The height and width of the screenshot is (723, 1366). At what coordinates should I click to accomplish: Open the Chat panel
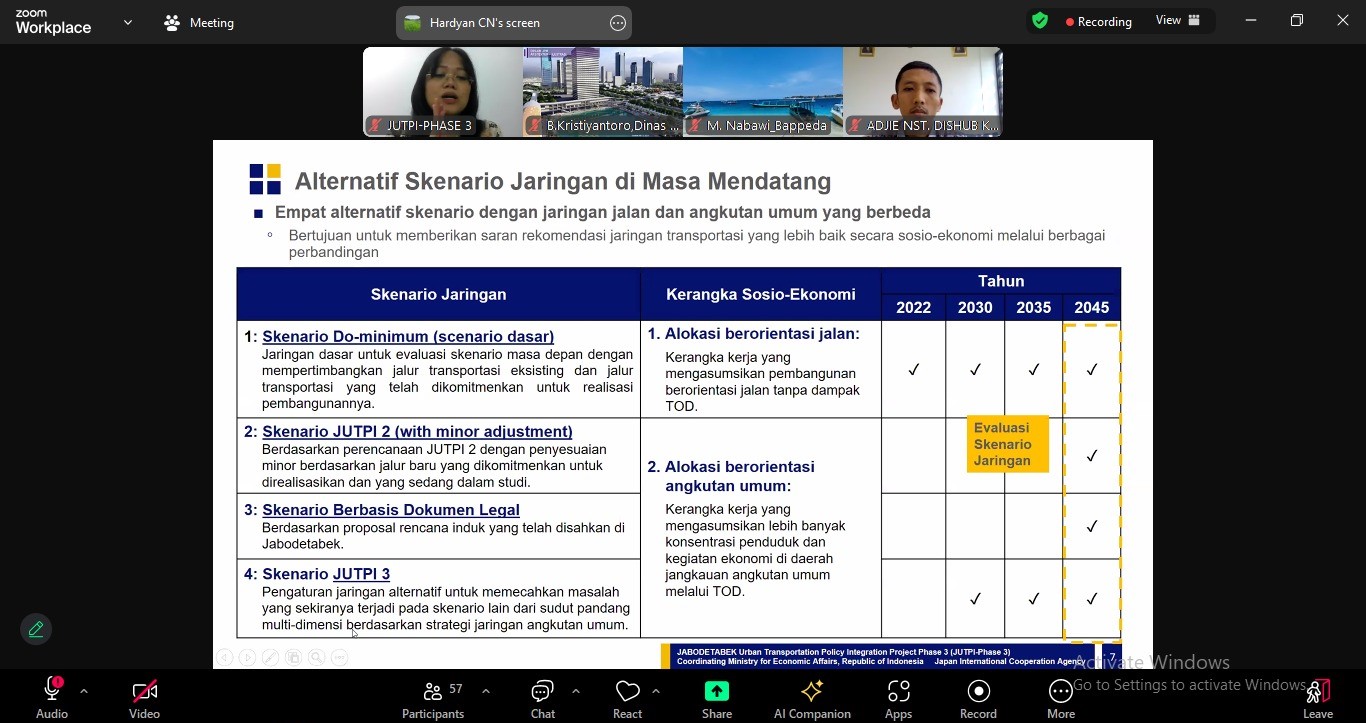(543, 697)
